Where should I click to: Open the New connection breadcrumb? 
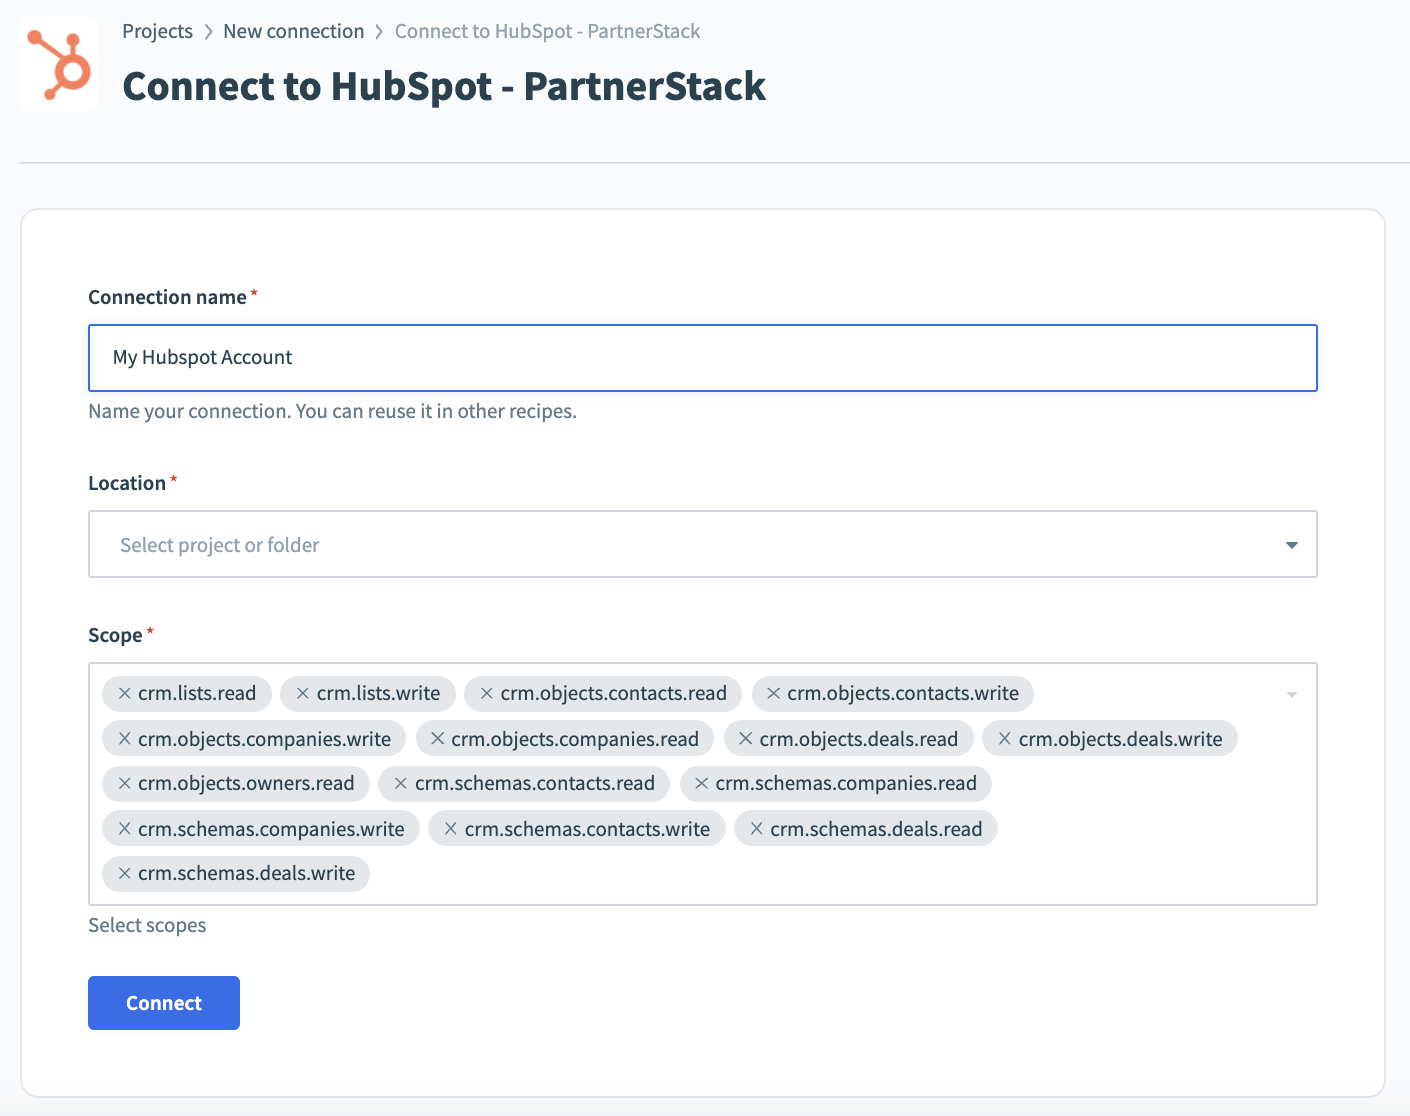(294, 31)
